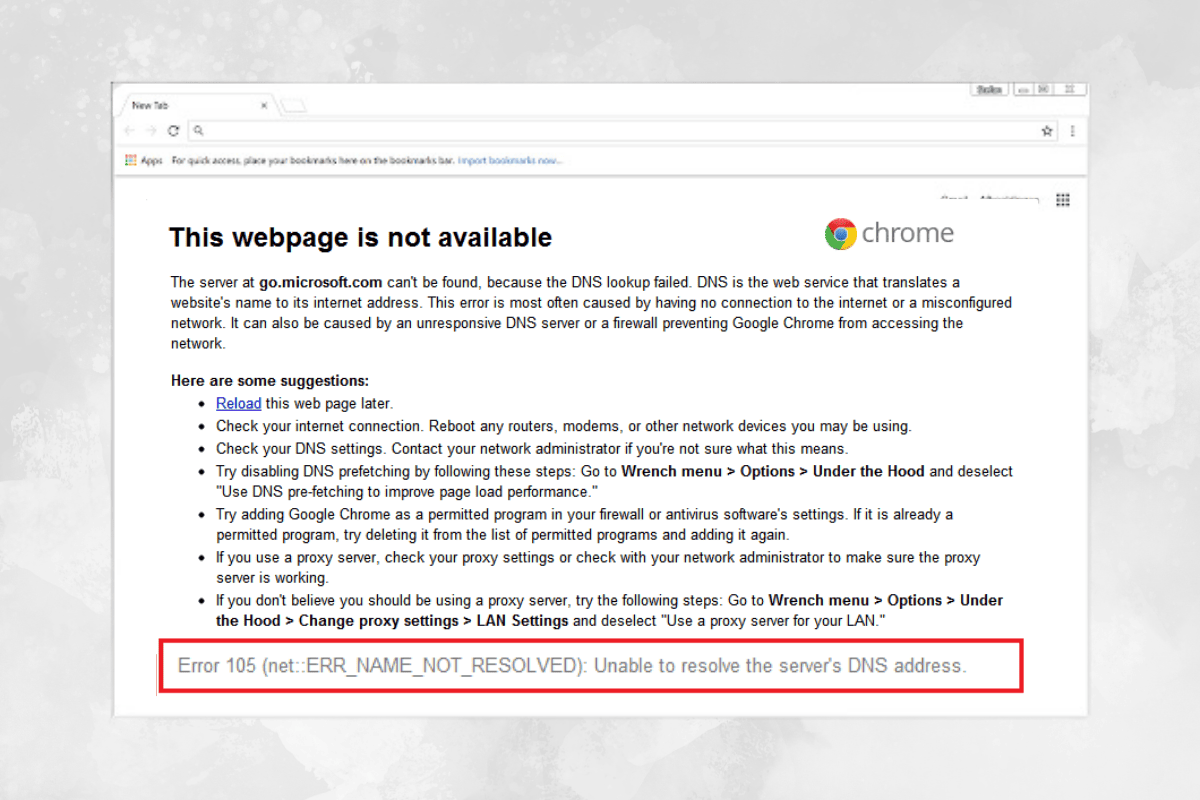Close the New Tab tab
This screenshot has width=1200, height=800.
[264, 105]
